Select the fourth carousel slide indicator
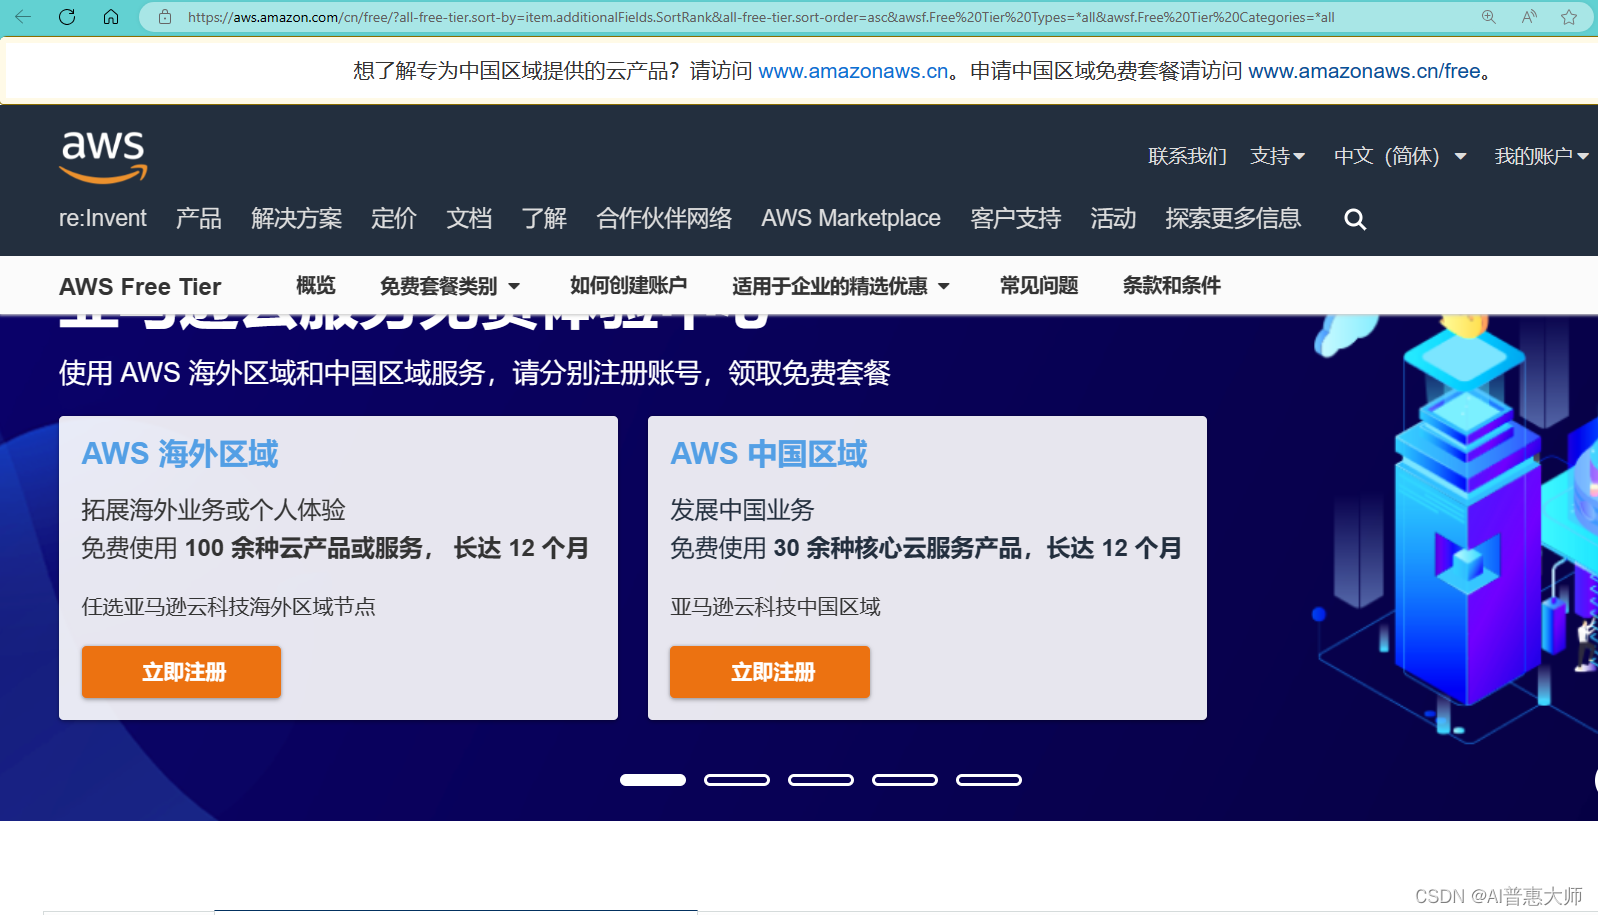Image resolution: width=1598 pixels, height=915 pixels. click(x=905, y=780)
